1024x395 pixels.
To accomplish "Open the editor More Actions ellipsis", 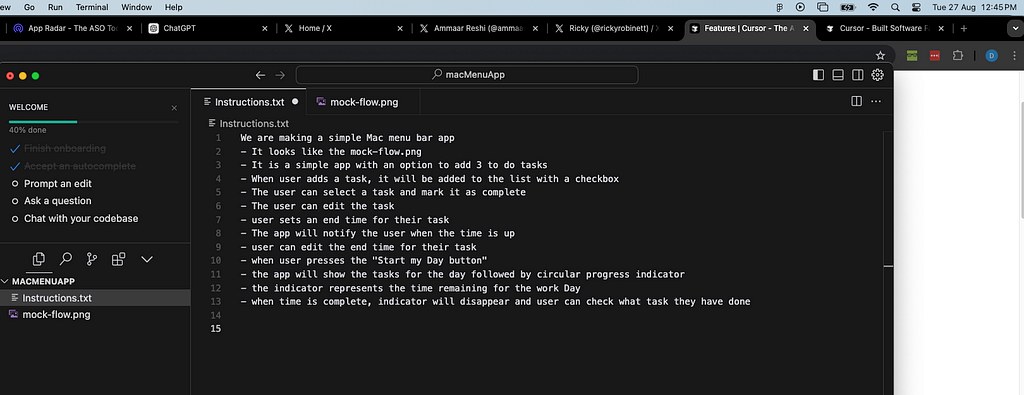I will pyautogui.click(x=876, y=101).
